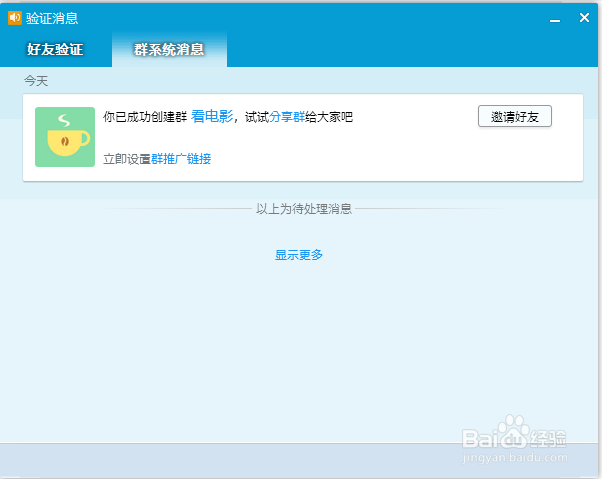Minimize the 验证消息 window

555,19
